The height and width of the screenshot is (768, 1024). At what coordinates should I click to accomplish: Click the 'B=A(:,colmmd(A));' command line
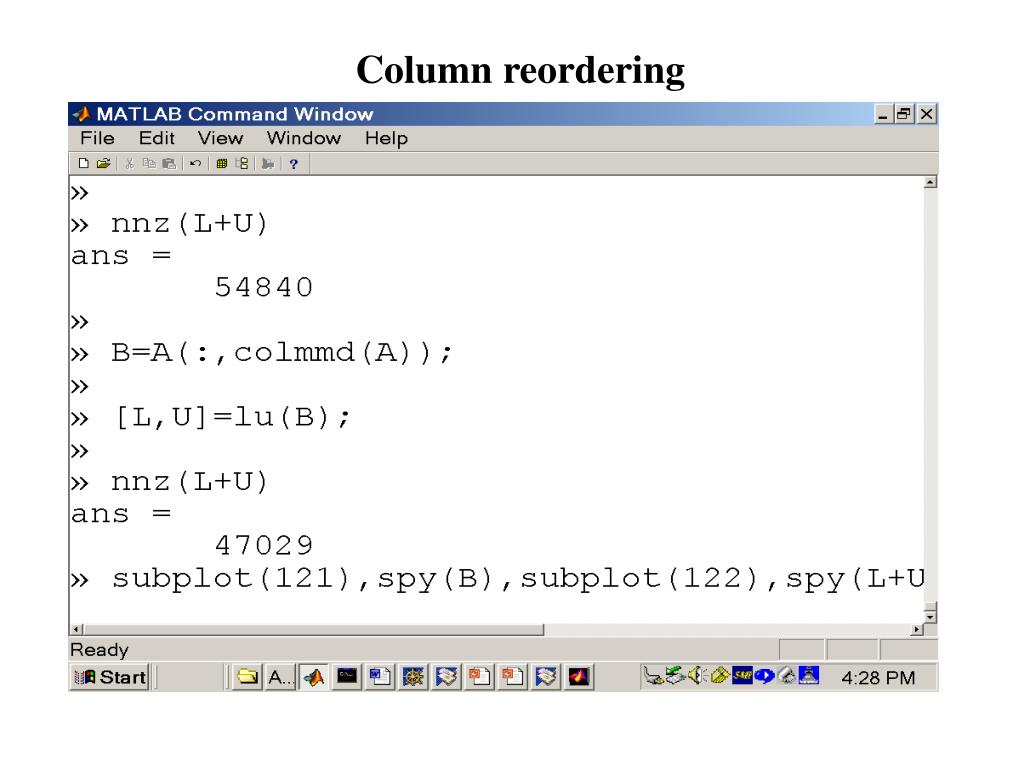click(x=281, y=353)
